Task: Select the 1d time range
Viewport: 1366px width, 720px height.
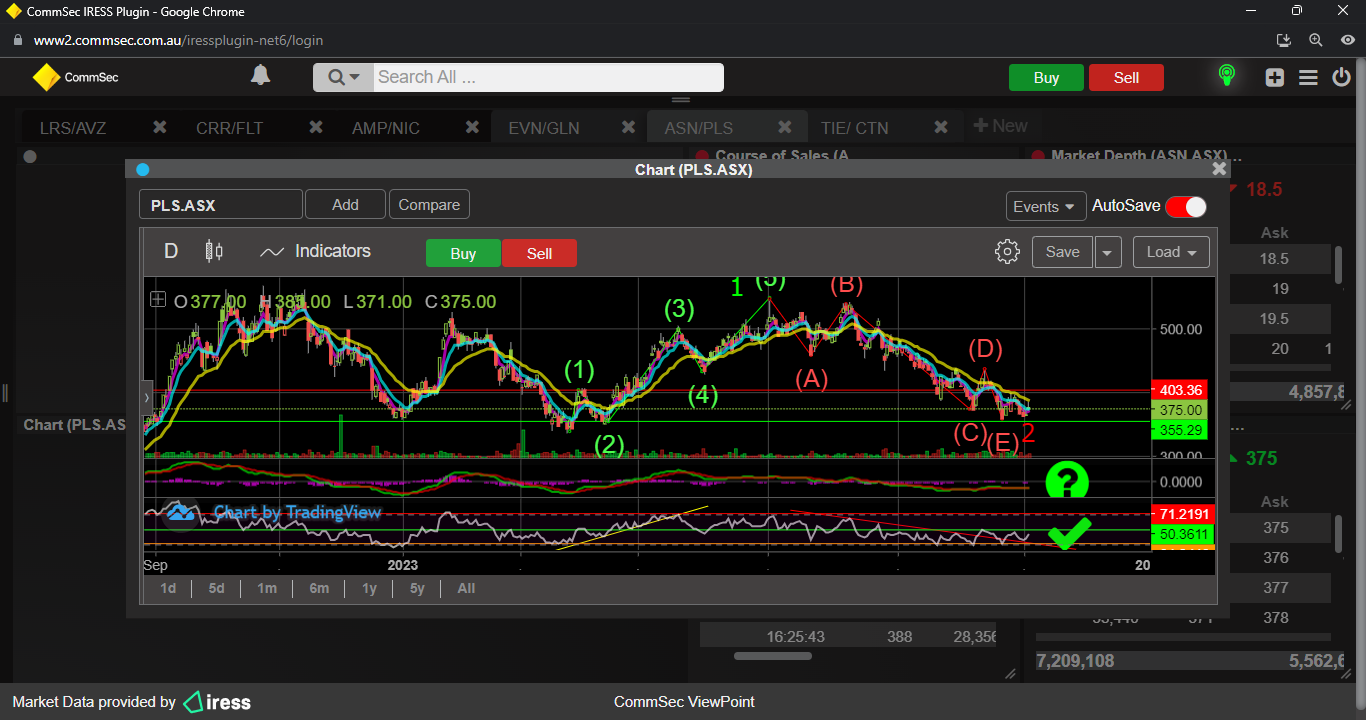Action: (x=168, y=588)
